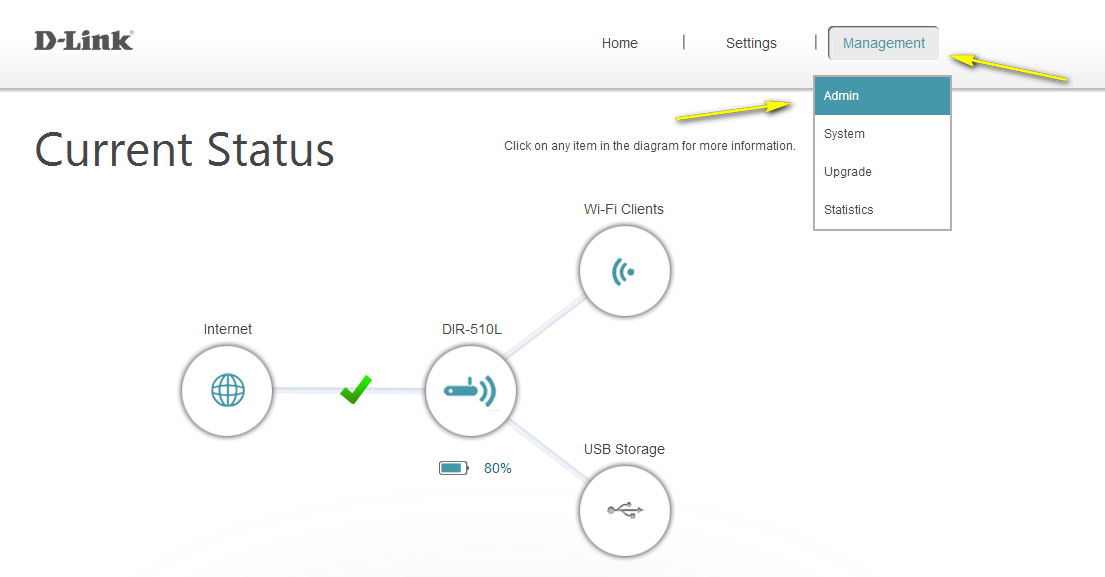Screen dimensions: 1105x577
Task: Open the Settings navigation item
Action: (x=751, y=43)
